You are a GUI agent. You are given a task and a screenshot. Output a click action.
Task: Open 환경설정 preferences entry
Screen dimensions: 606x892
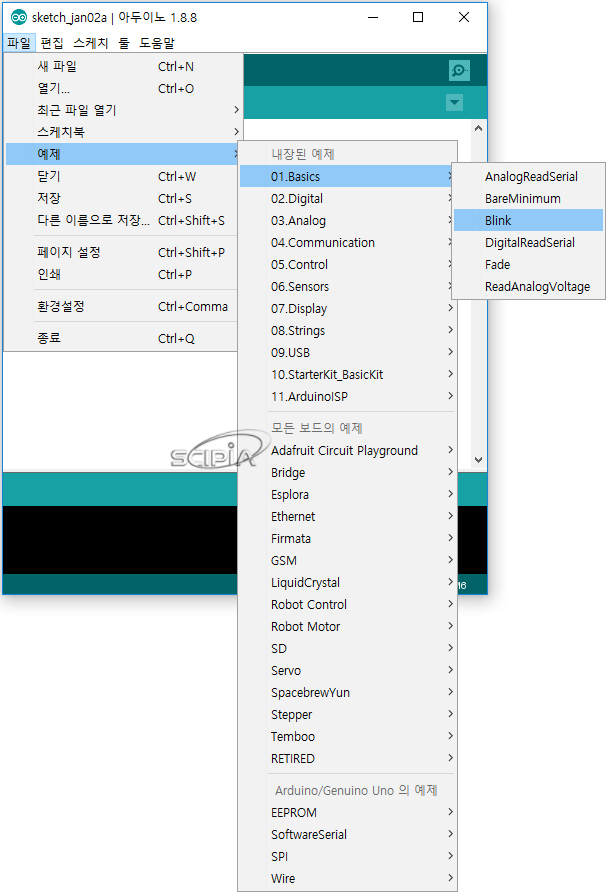(x=123, y=307)
